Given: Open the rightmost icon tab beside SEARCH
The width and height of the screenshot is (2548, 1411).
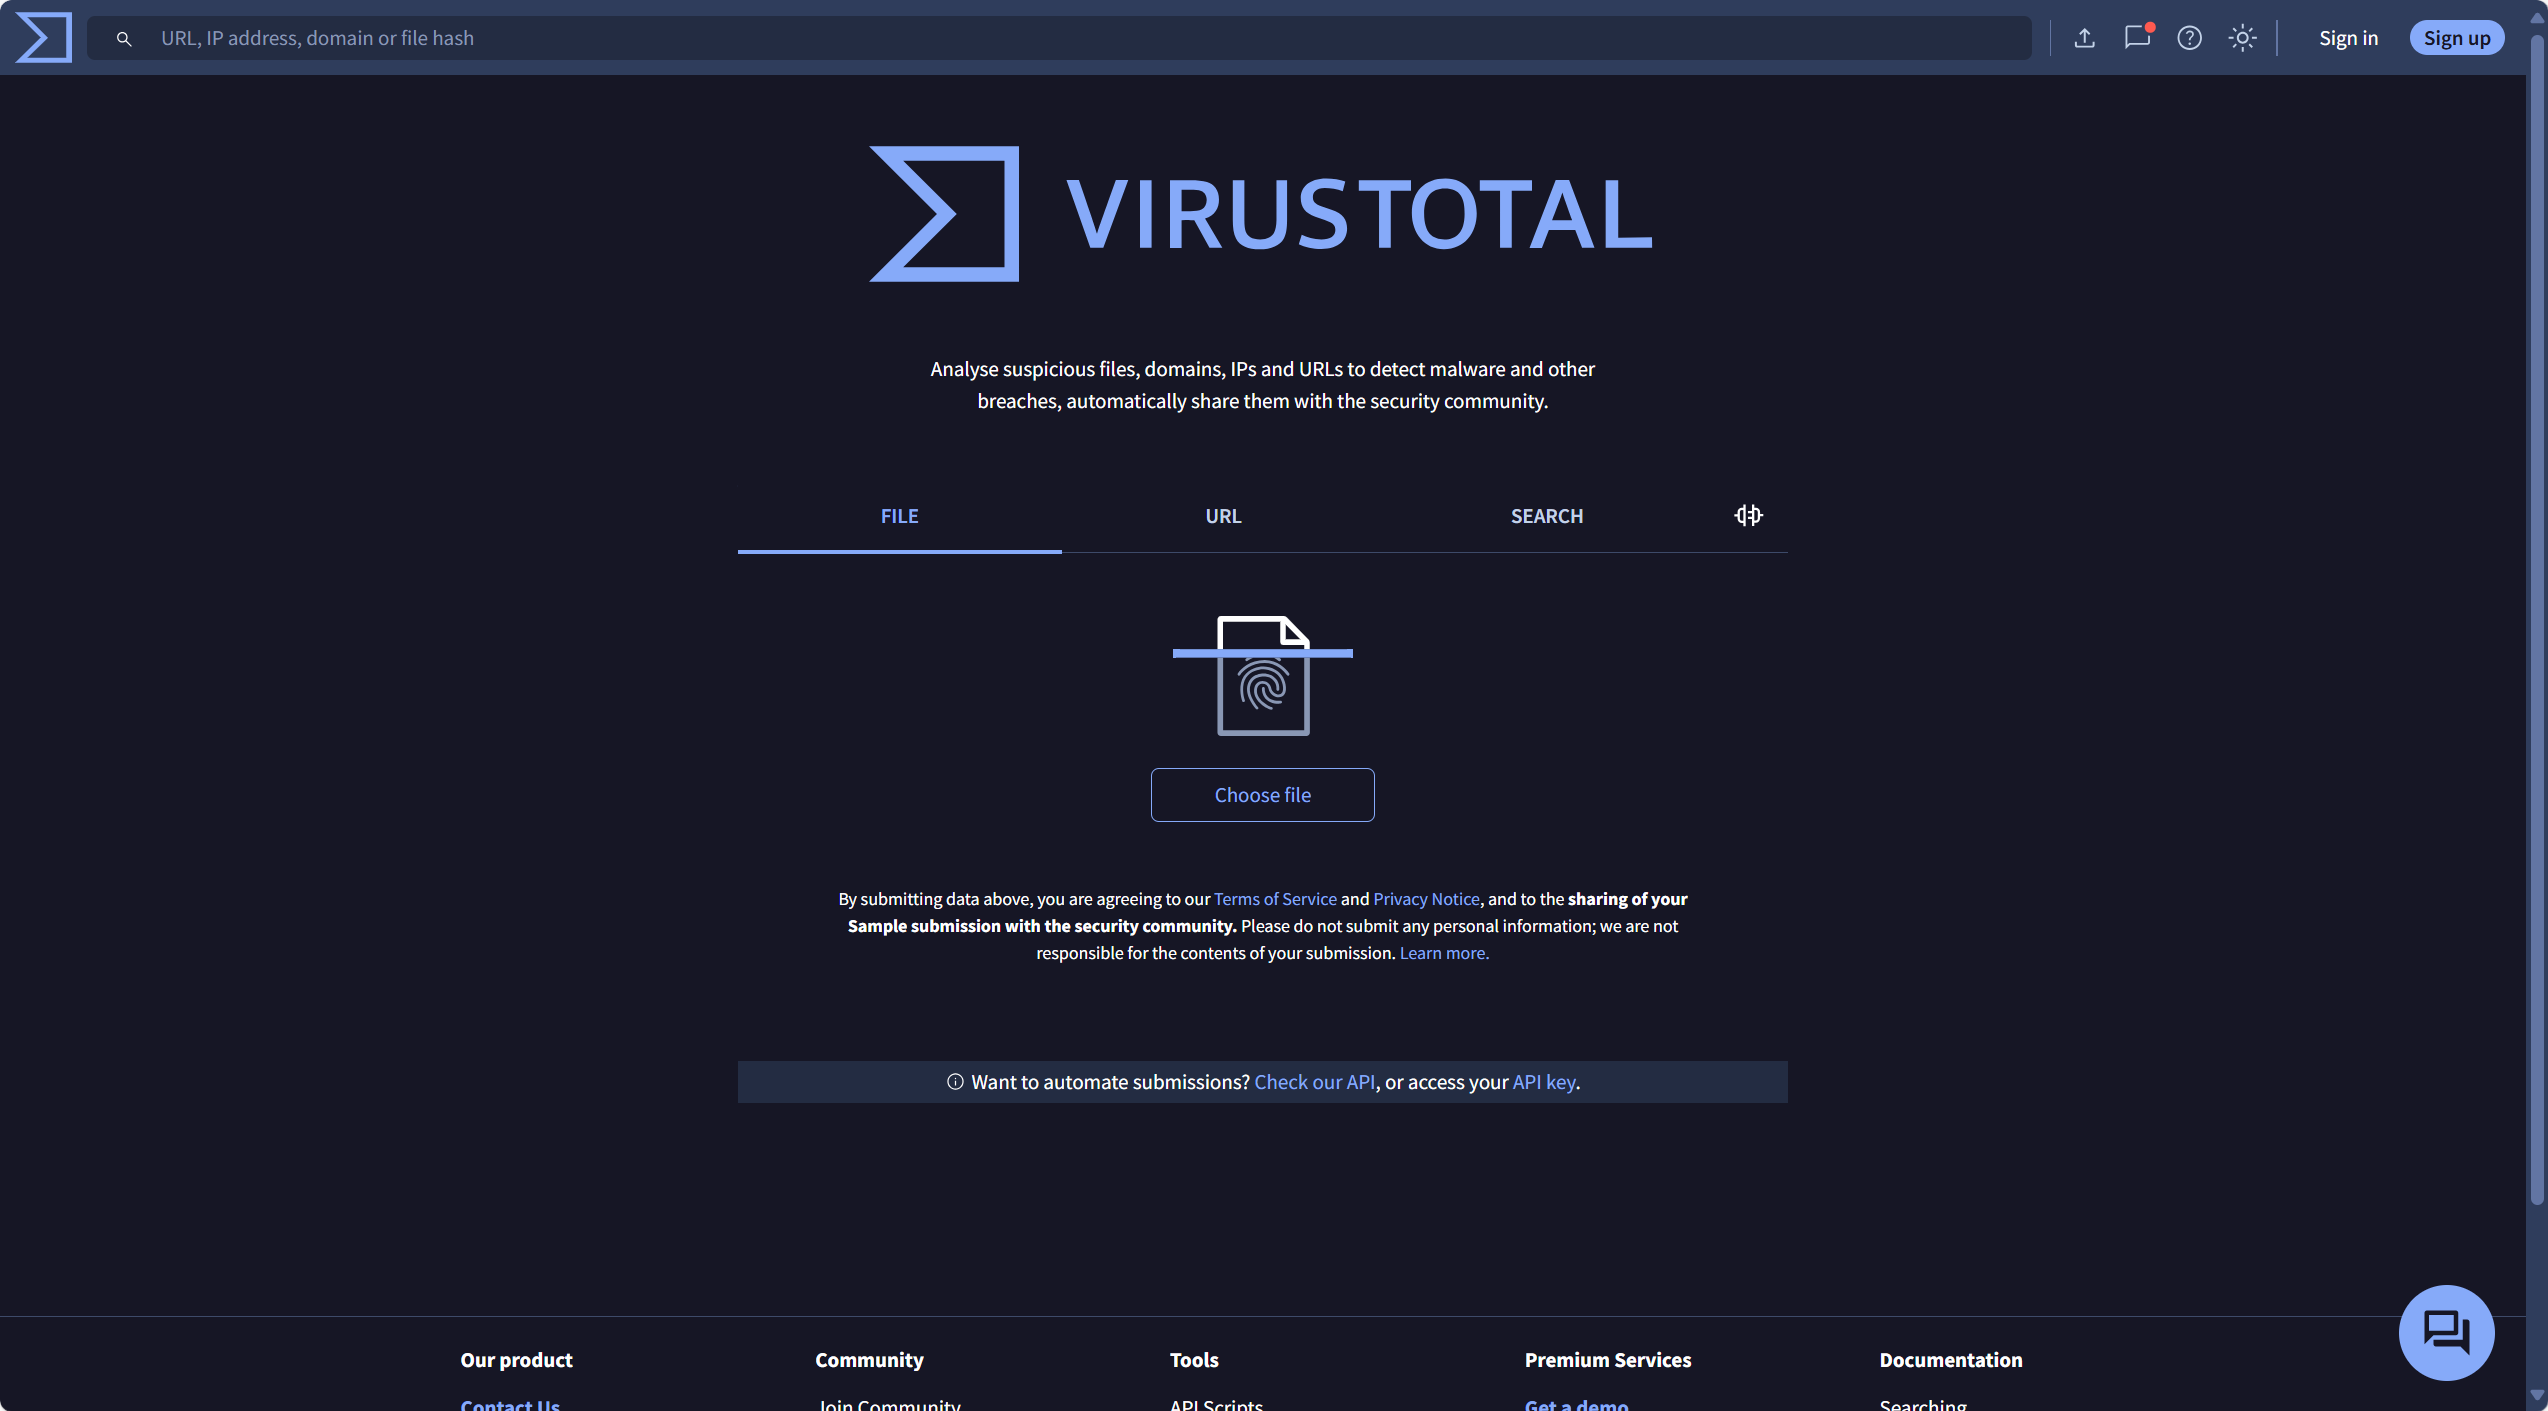Looking at the screenshot, I should click(x=1748, y=515).
